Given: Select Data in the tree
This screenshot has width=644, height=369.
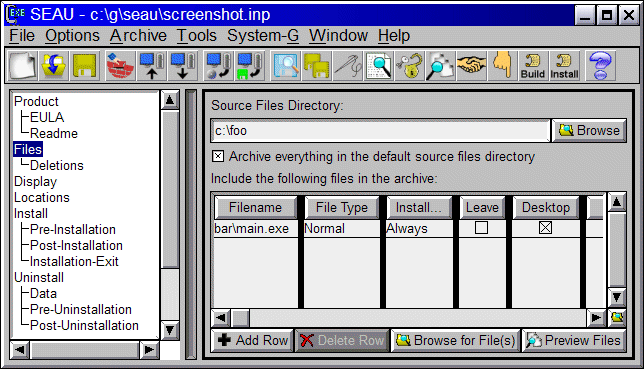Looking at the screenshot, I should tap(43, 294).
